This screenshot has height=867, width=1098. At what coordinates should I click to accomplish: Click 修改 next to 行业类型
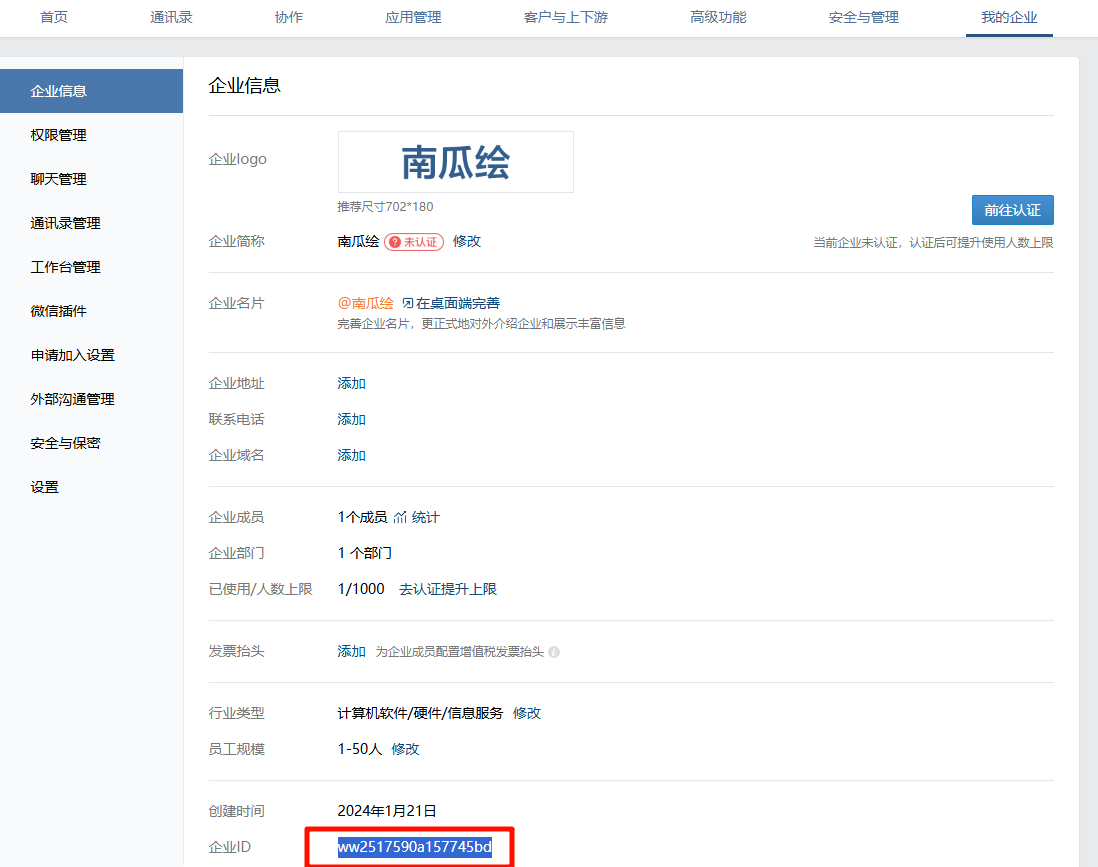pos(527,713)
